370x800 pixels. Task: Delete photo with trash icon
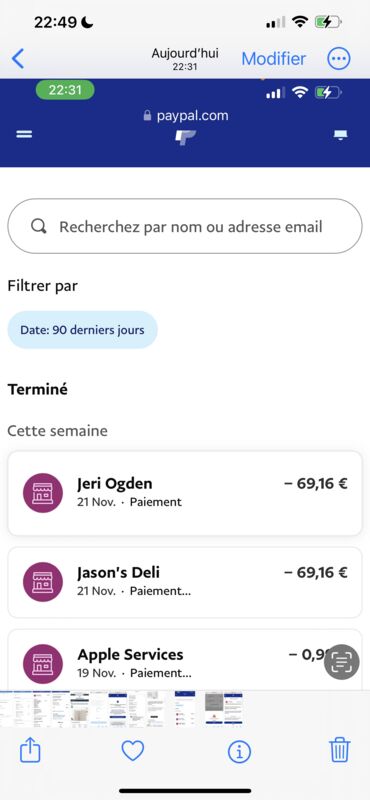pos(339,750)
